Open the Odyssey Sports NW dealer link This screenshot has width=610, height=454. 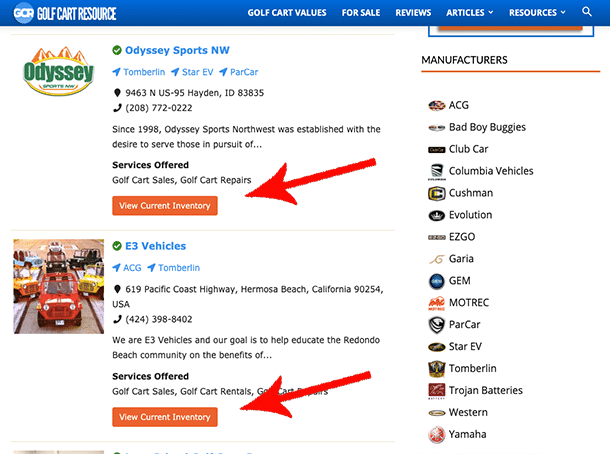pyautogui.click(x=177, y=50)
